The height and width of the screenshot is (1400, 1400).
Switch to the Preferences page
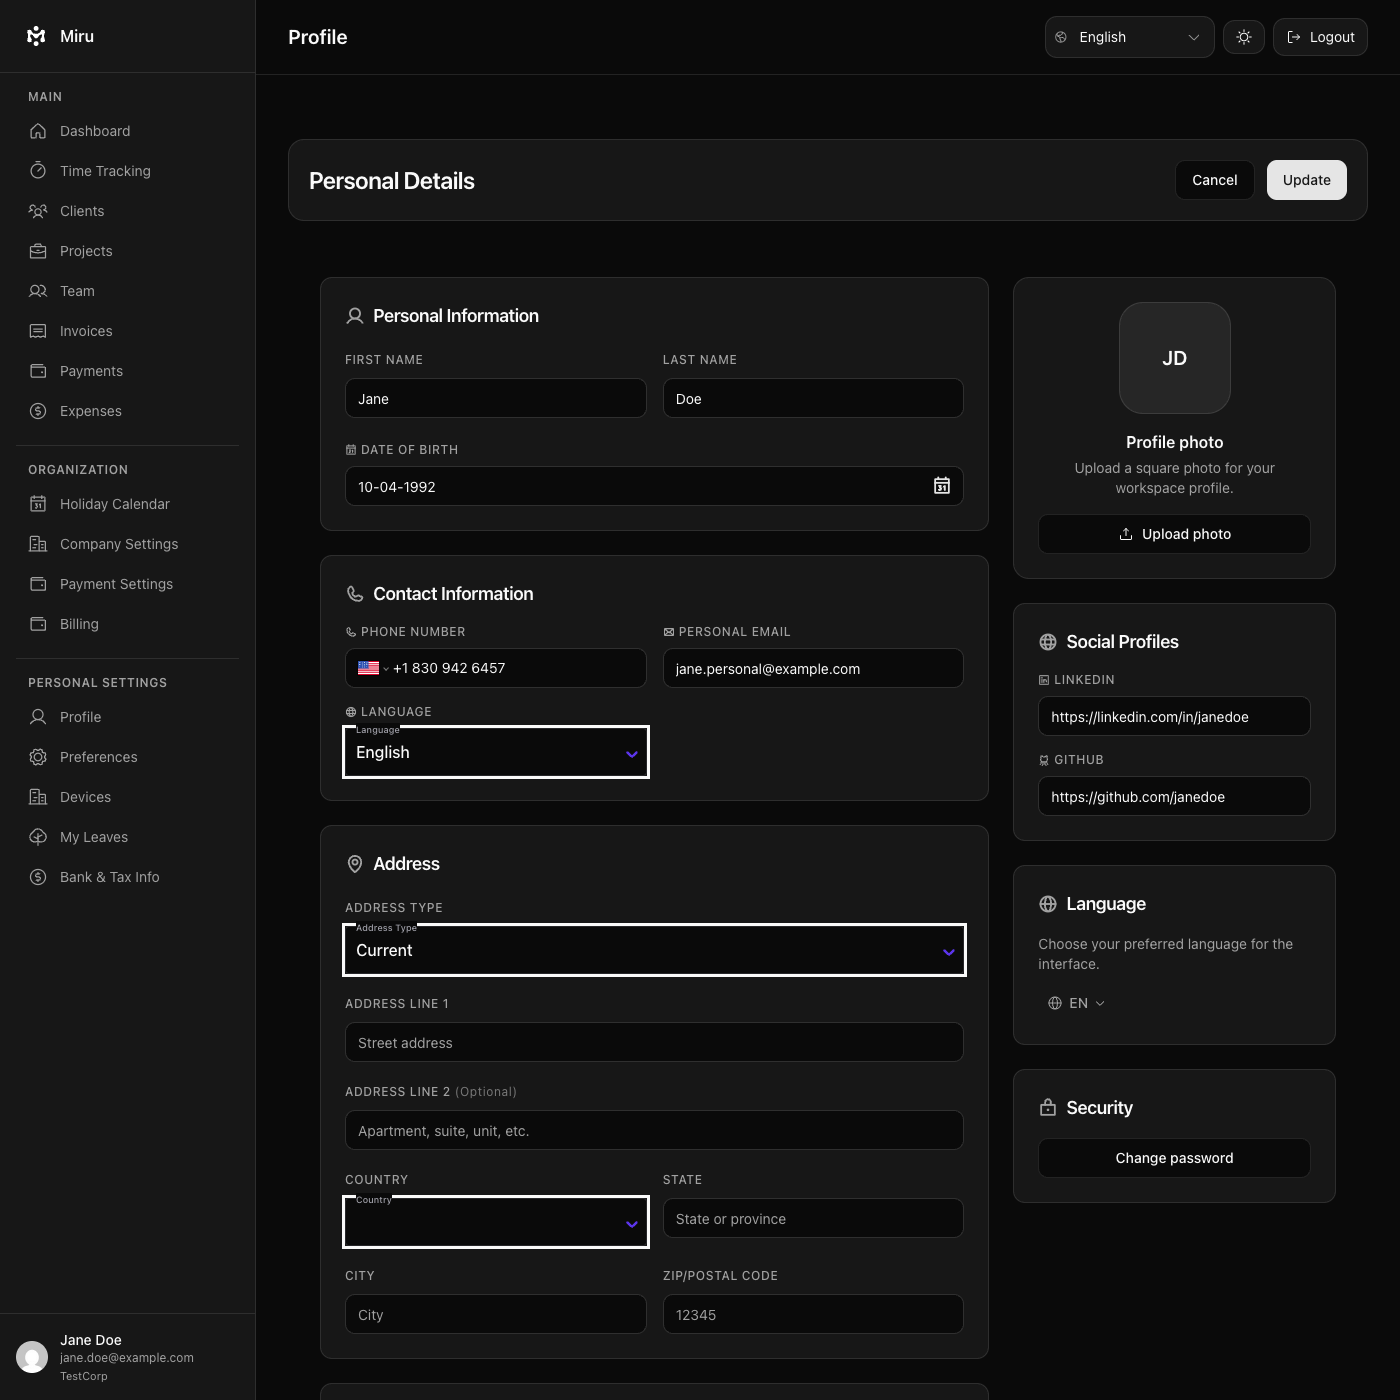pos(98,757)
